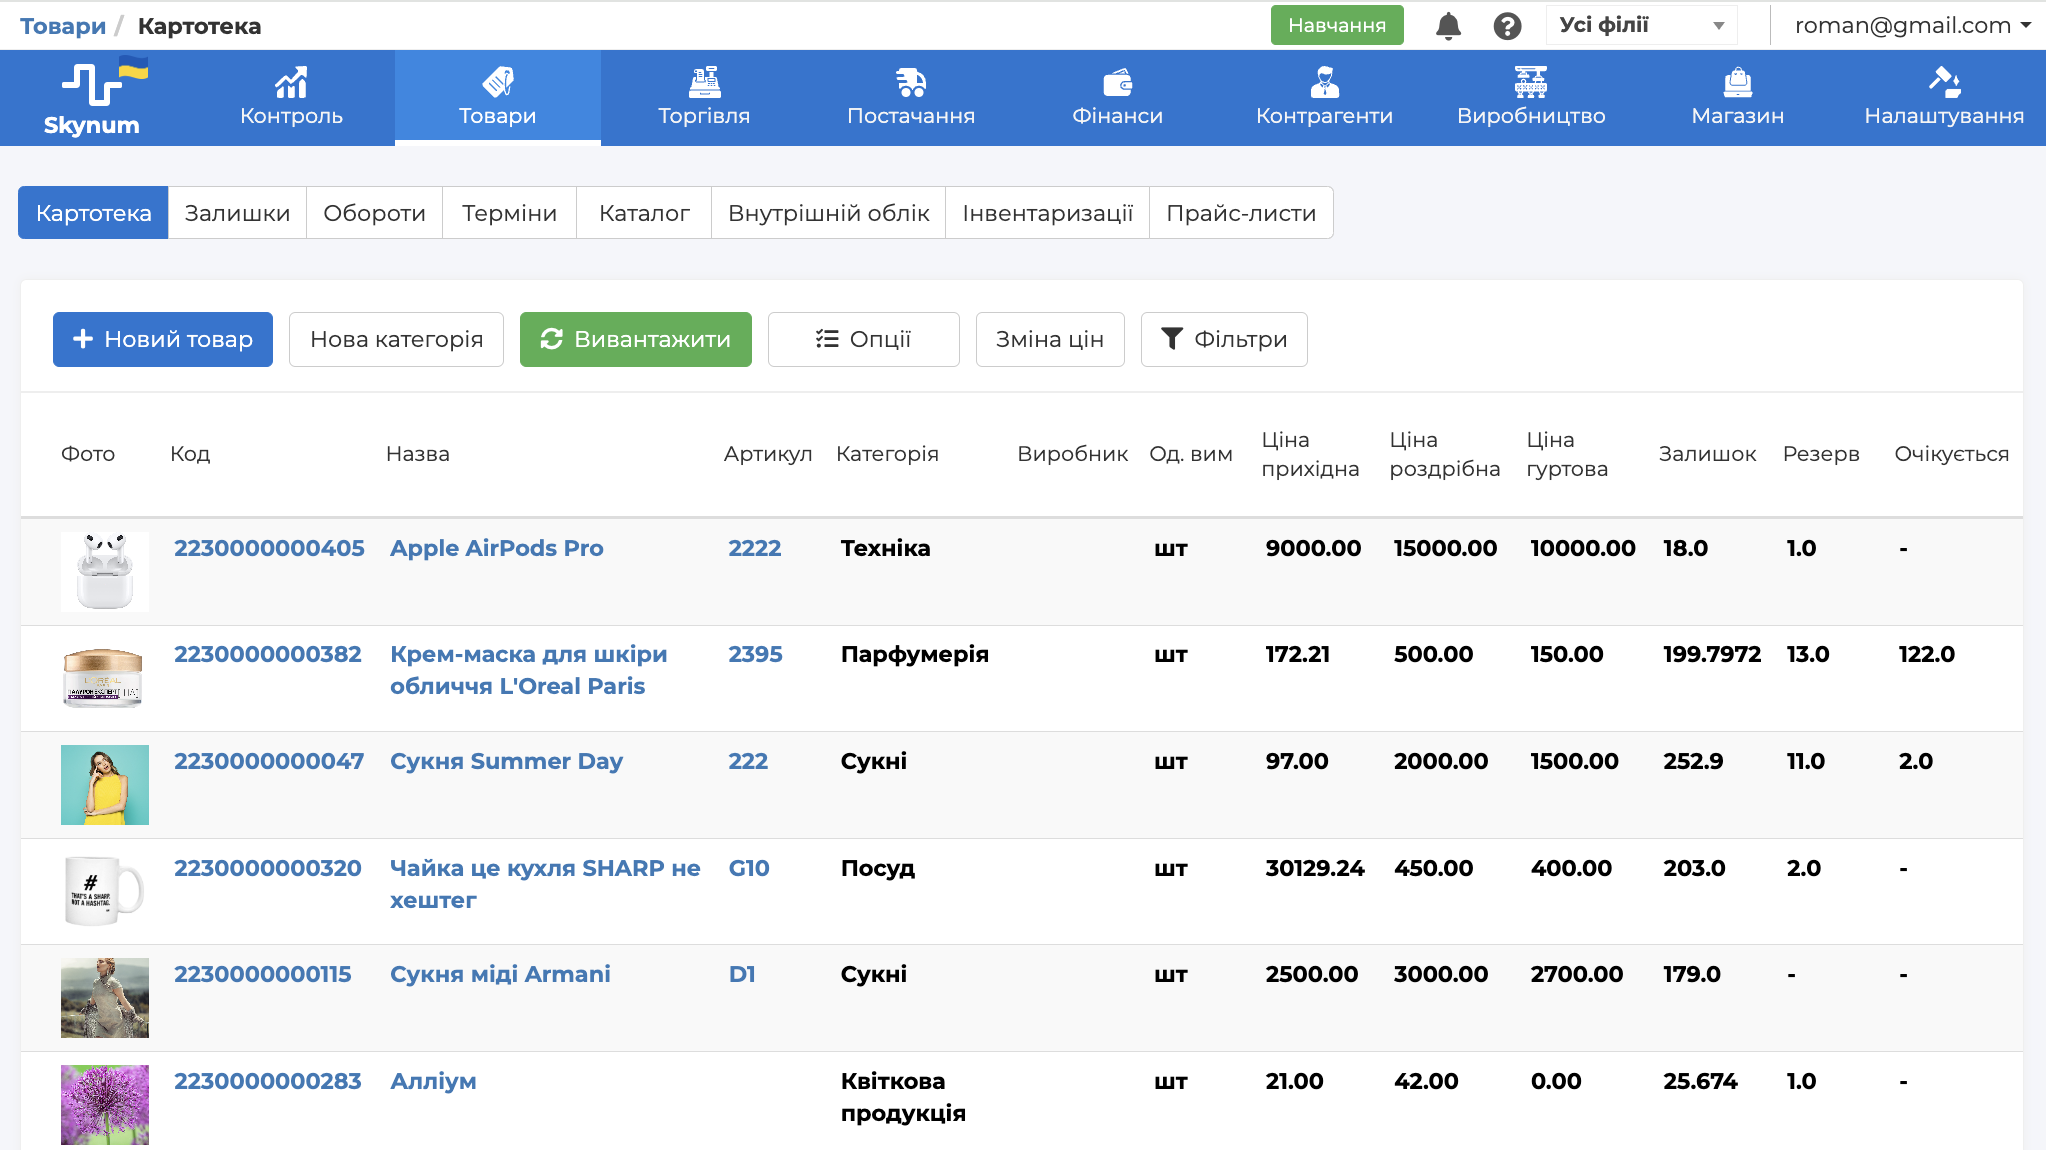Click the Сукня міді Armani photo thumbnail

105,998
